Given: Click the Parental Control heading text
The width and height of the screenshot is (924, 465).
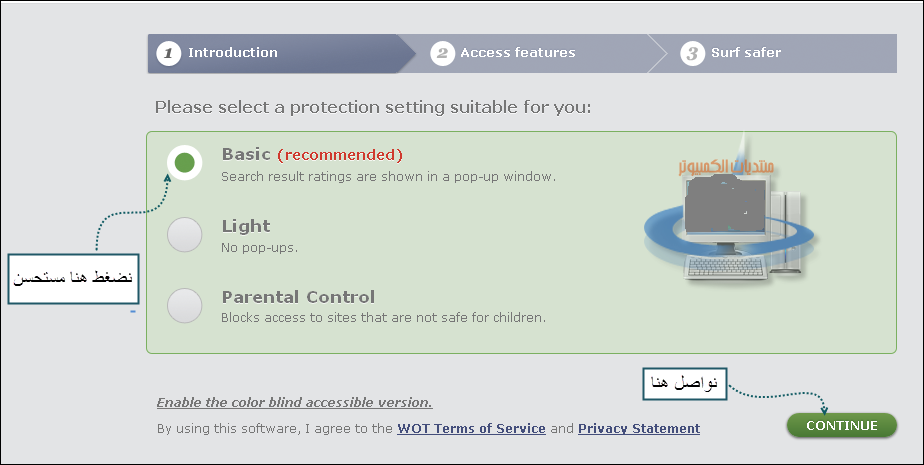Looking at the screenshot, I should 298,296.
